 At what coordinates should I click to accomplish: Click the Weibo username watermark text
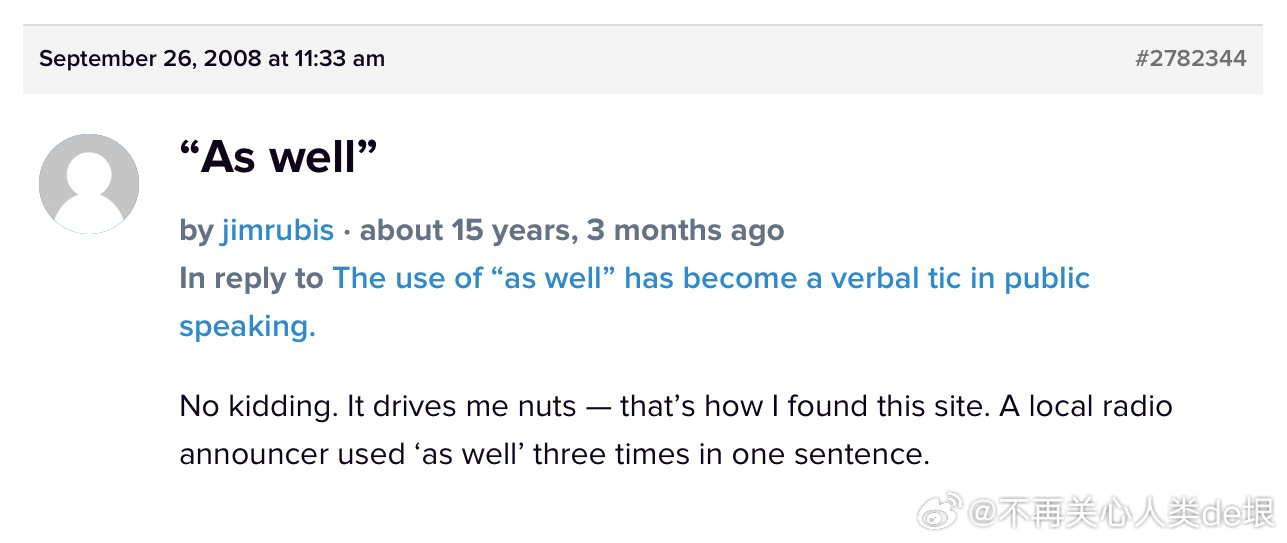1120,514
